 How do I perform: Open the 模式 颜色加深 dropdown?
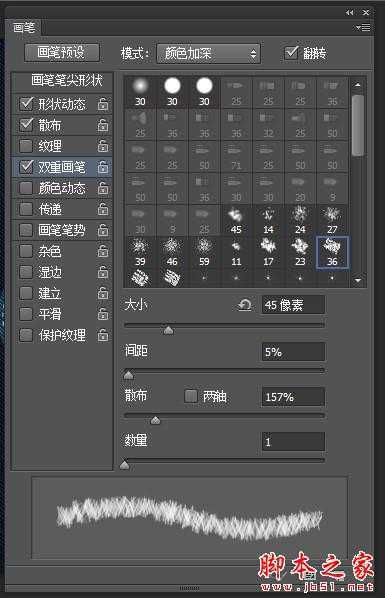coord(208,53)
